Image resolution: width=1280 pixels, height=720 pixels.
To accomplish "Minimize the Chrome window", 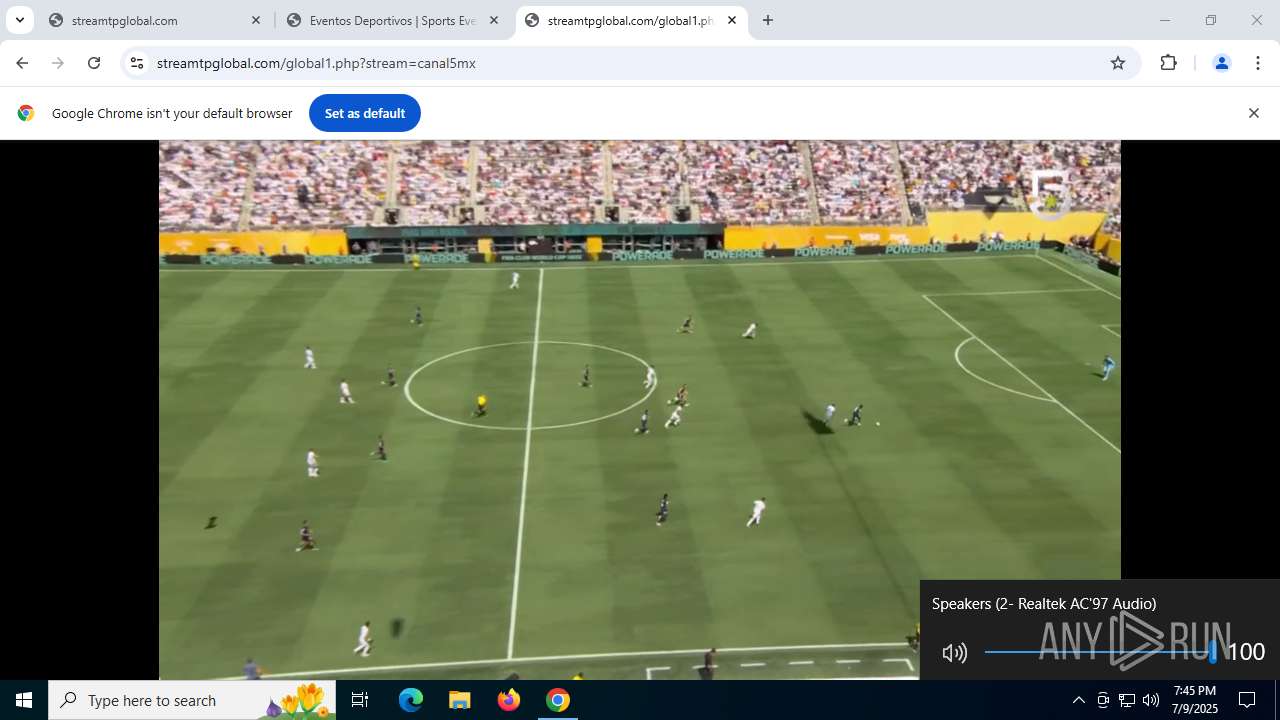I will click(x=1164, y=20).
